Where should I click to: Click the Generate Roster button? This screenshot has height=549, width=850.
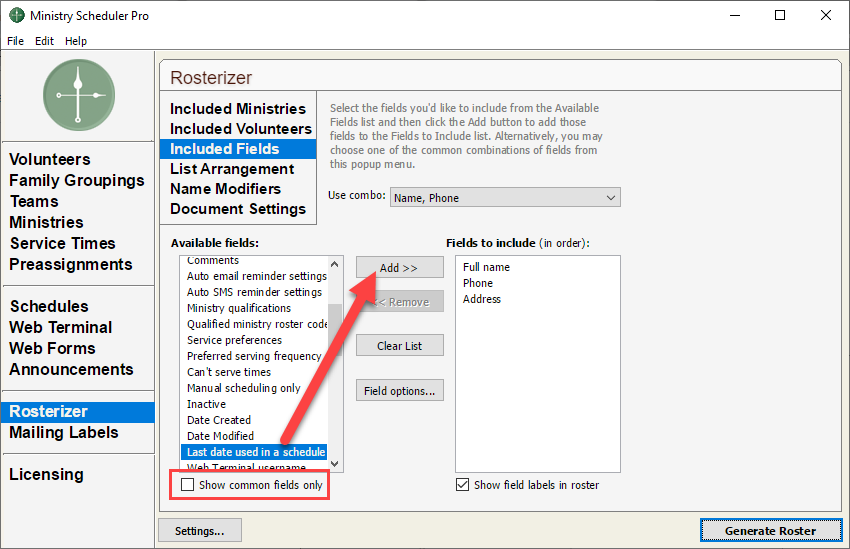(x=770, y=531)
